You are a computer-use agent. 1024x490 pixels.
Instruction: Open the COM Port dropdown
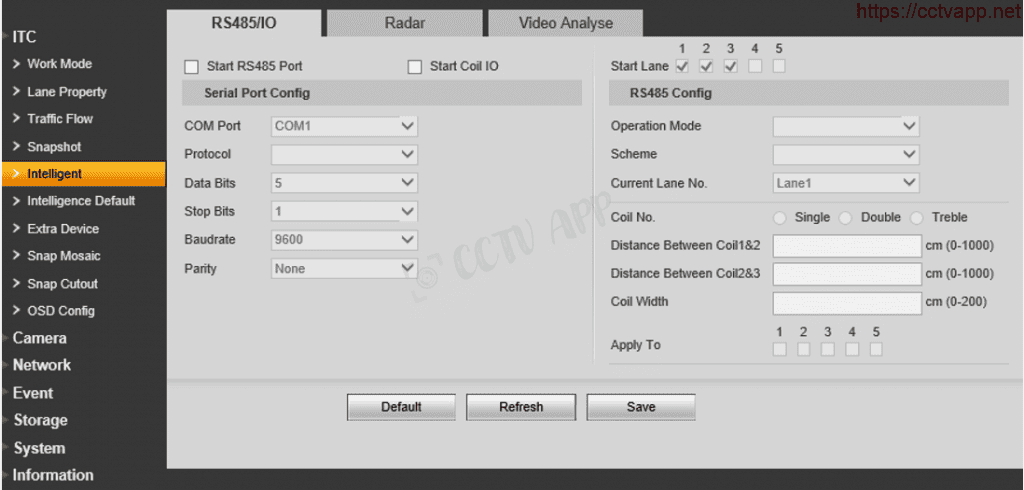point(344,127)
